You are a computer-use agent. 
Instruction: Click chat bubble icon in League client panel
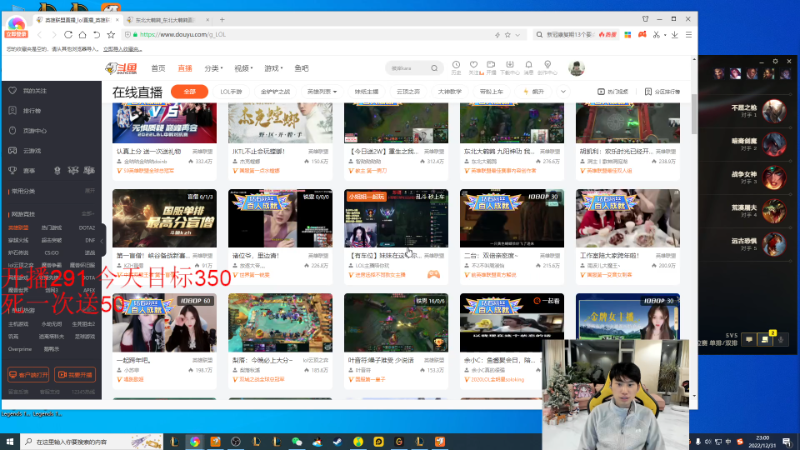click(x=749, y=339)
